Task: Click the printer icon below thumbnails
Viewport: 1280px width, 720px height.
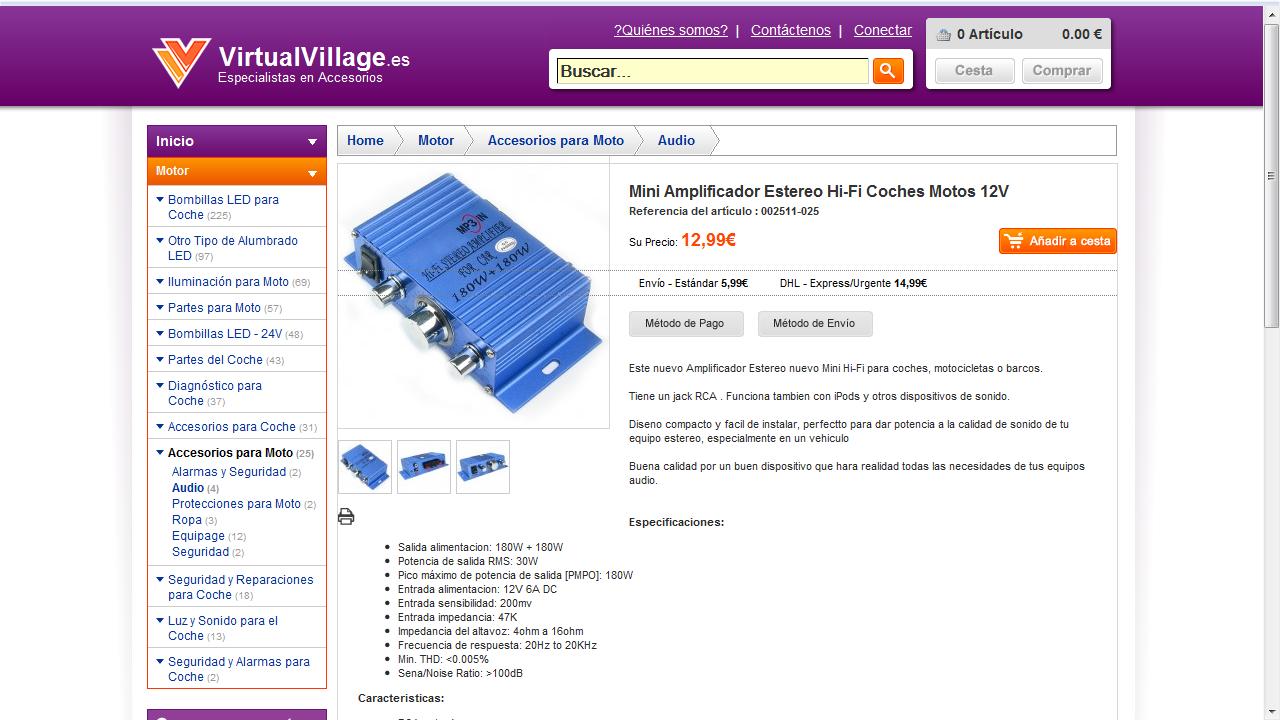Action: (x=346, y=516)
